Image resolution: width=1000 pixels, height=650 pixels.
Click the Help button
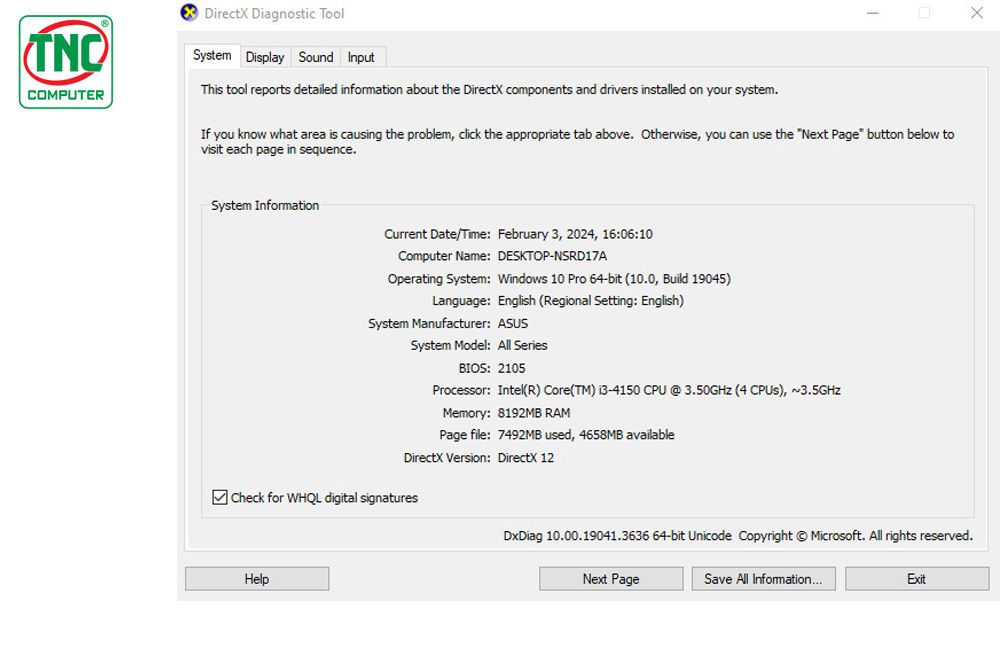point(257,579)
